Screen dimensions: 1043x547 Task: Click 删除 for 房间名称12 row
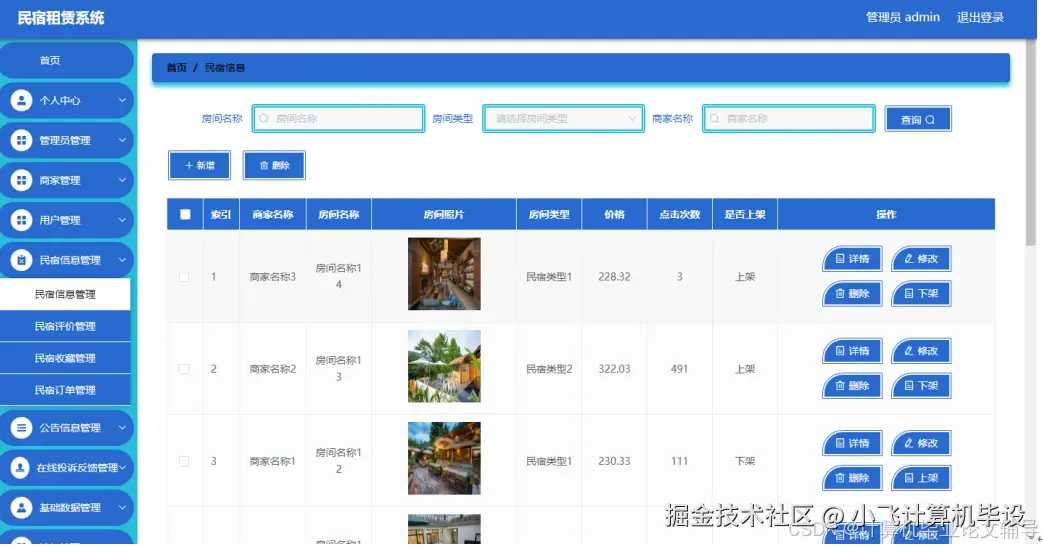pos(853,478)
